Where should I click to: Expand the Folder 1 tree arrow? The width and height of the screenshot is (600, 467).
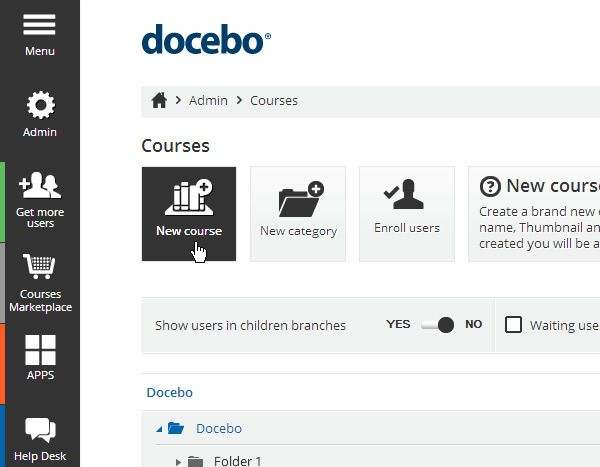178,462
